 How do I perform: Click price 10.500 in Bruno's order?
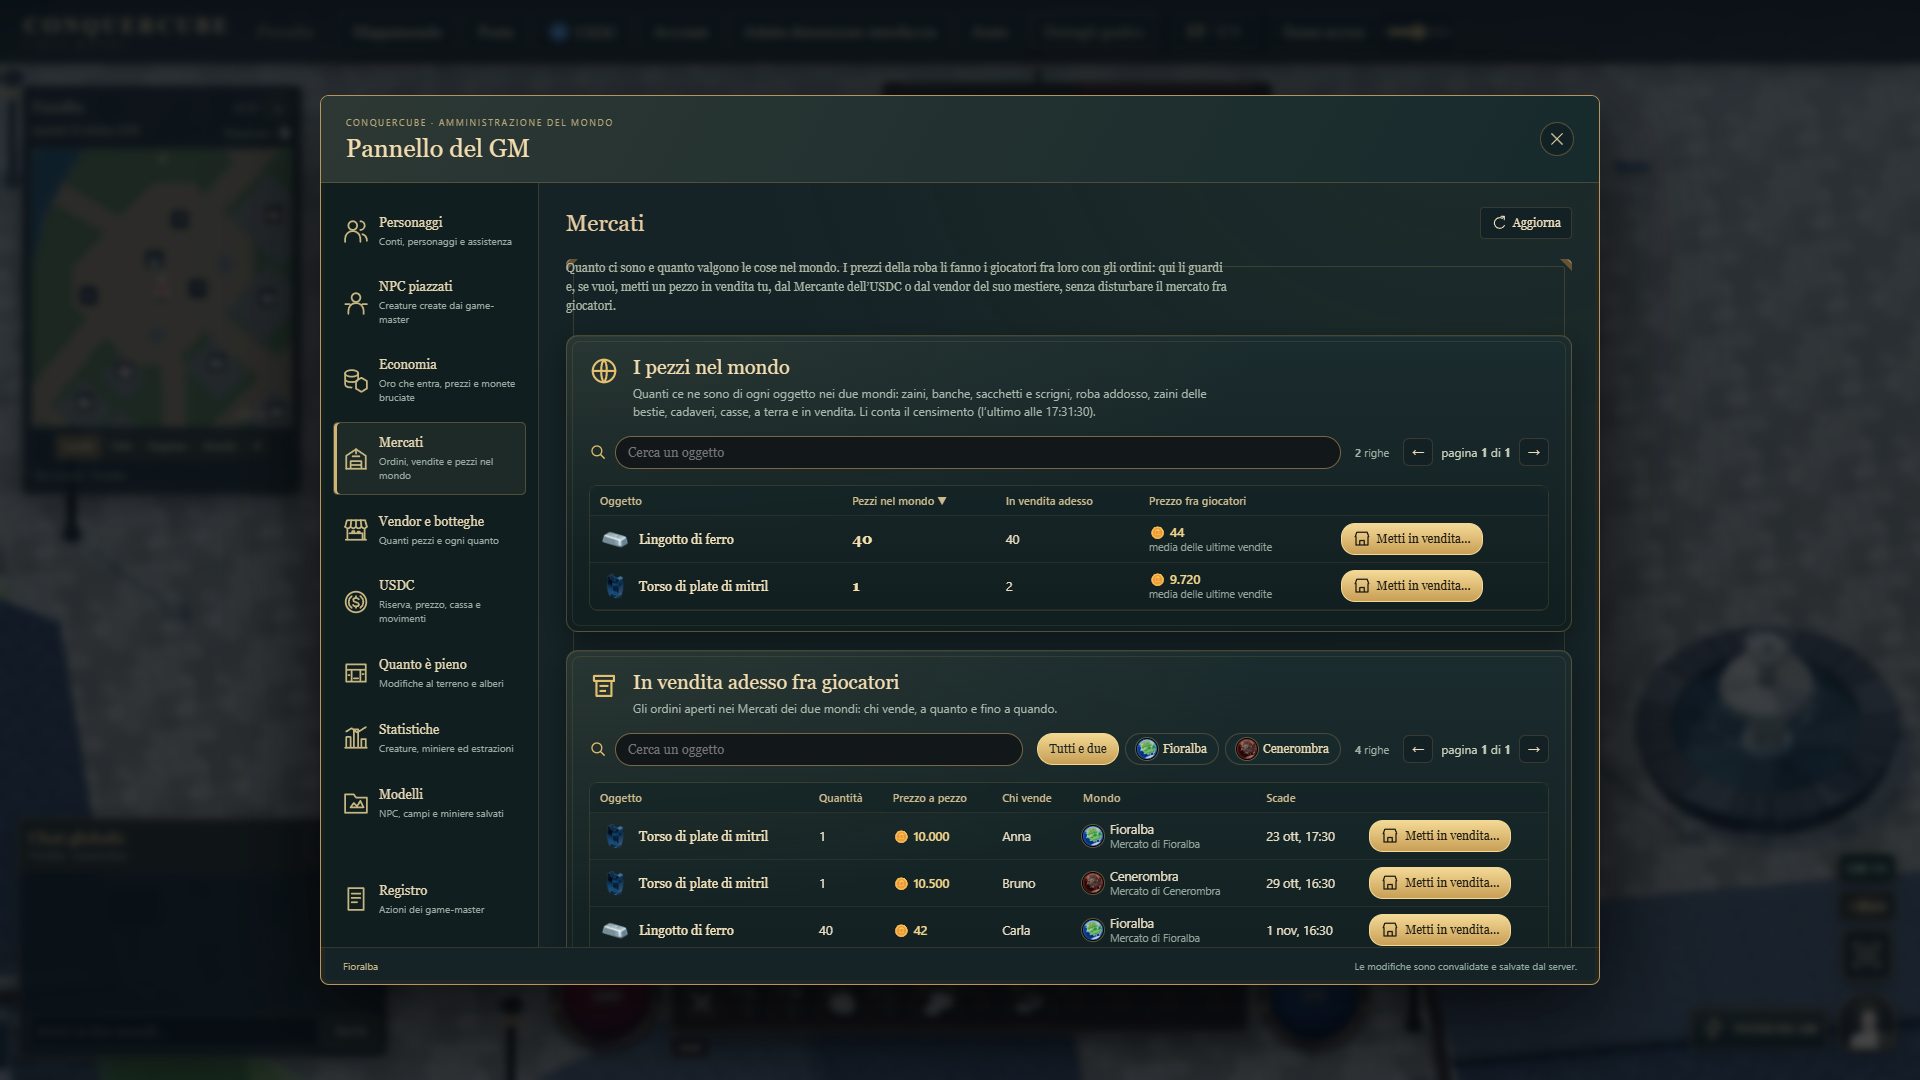(930, 883)
